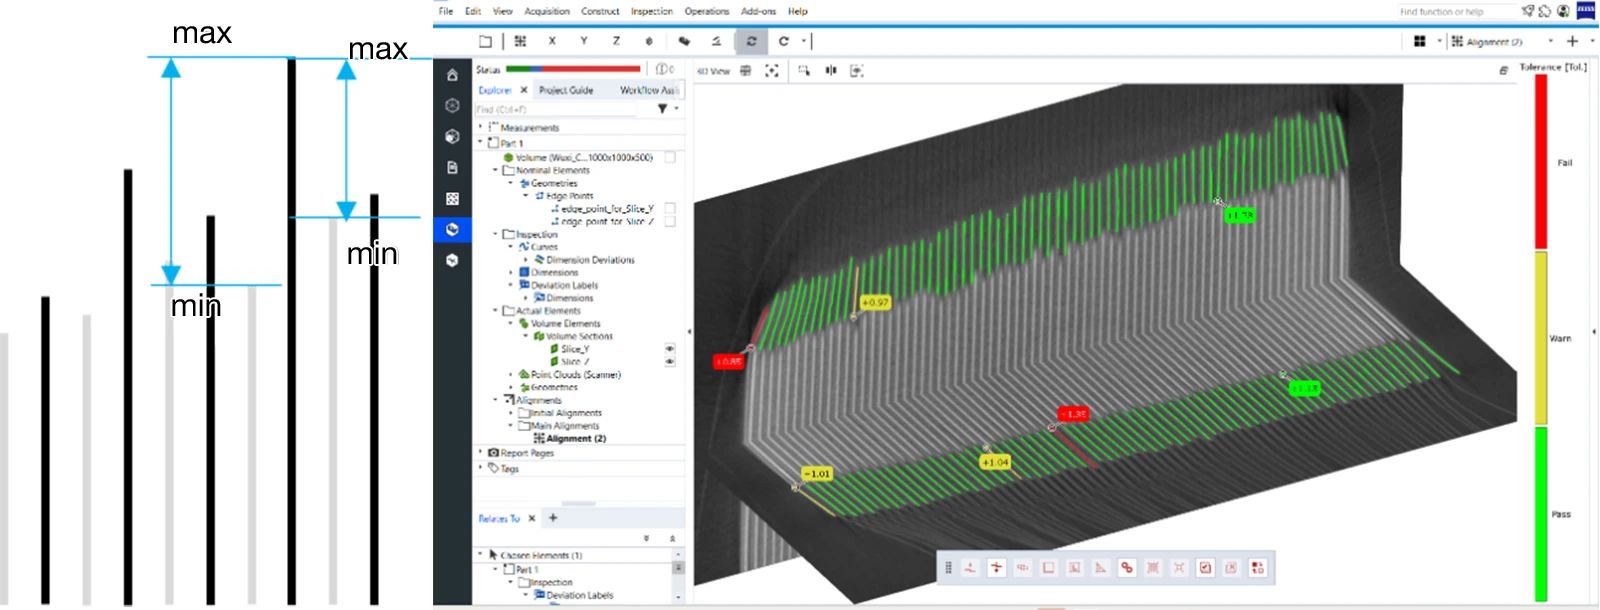Tick the checkbox beside edge_point_for_Slice_Y
This screenshot has width=1600, height=610.
coord(670,209)
